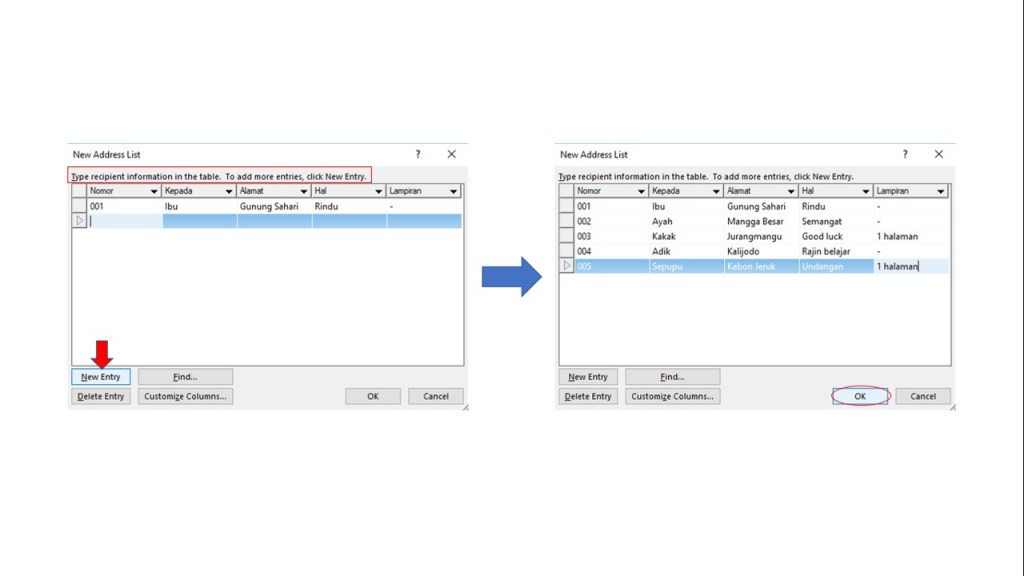
Task: Open the Lampiran column dropdown in the five-entry list
Action: tap(940, 191)
